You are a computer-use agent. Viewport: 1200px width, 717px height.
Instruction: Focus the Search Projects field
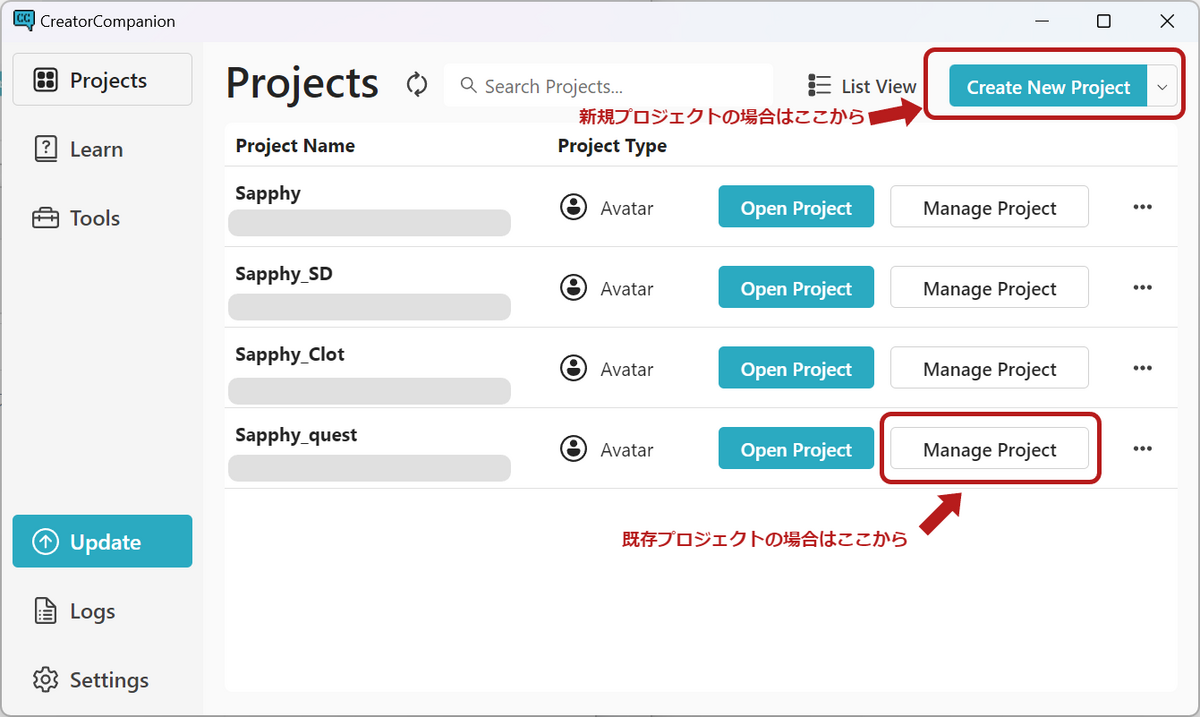609,86
